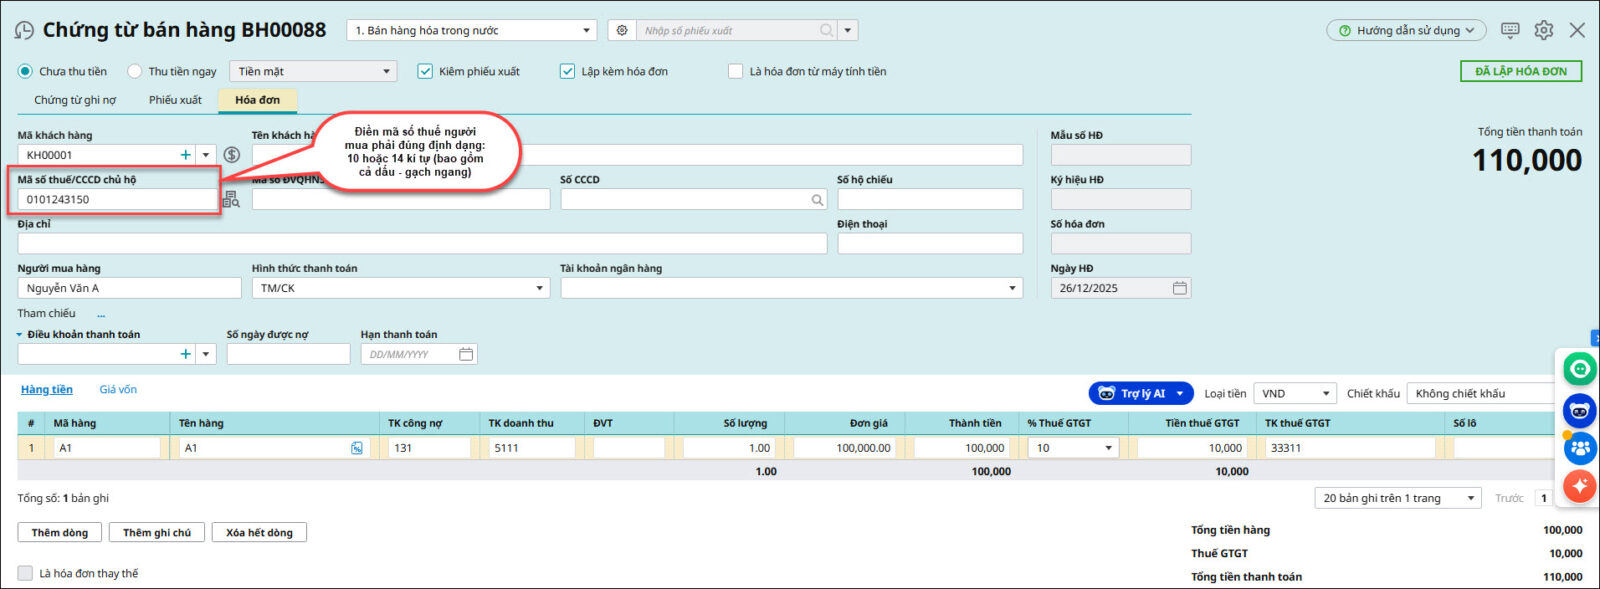Click the keyboard shortcuts icon
This screenshot has width=1600, height=589.
coord(1510,31)
